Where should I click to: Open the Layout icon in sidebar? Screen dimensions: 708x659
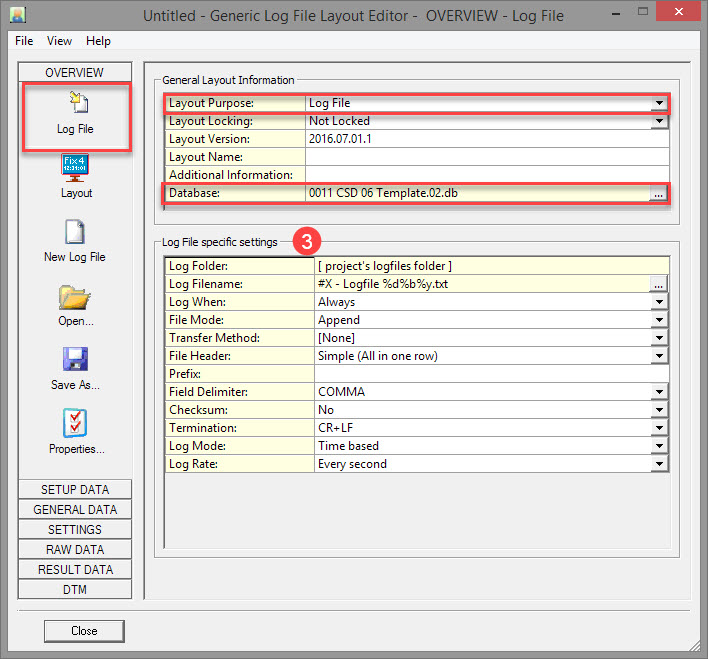click(75, 168)
